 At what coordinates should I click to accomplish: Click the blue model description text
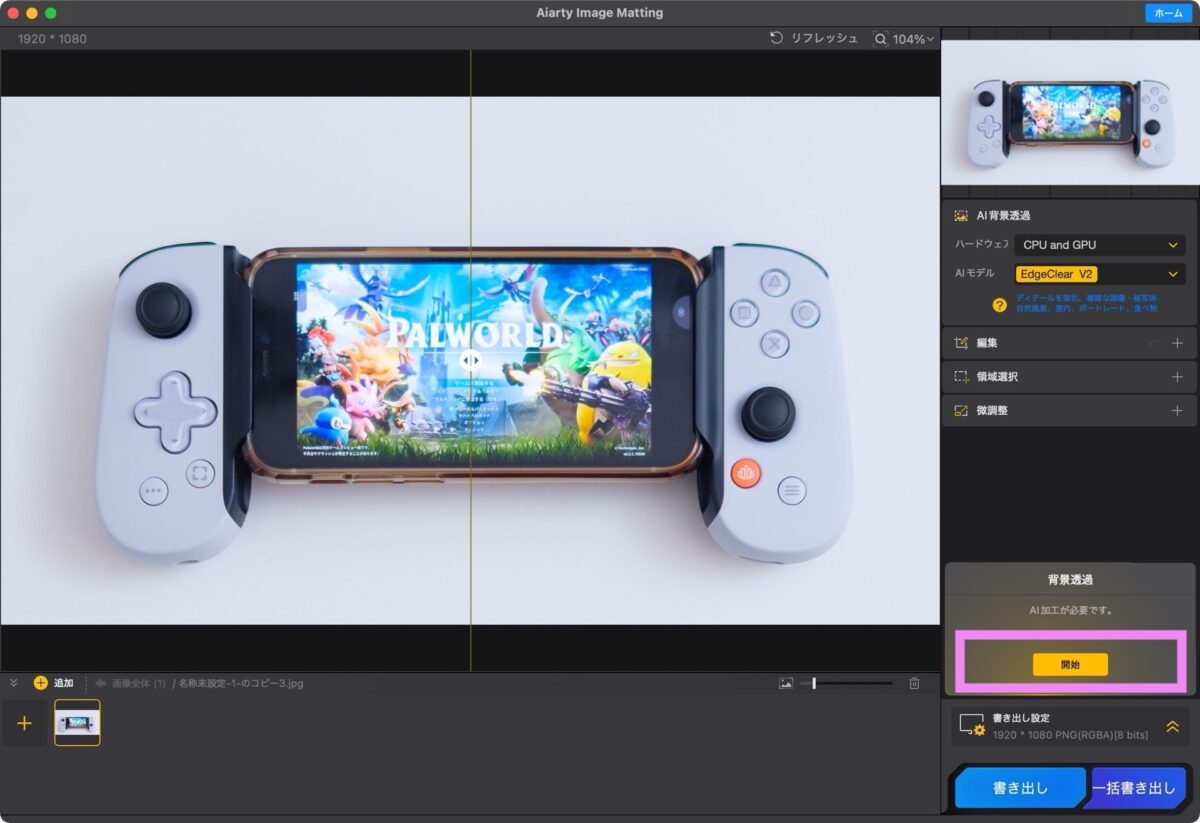[1086, 303]
